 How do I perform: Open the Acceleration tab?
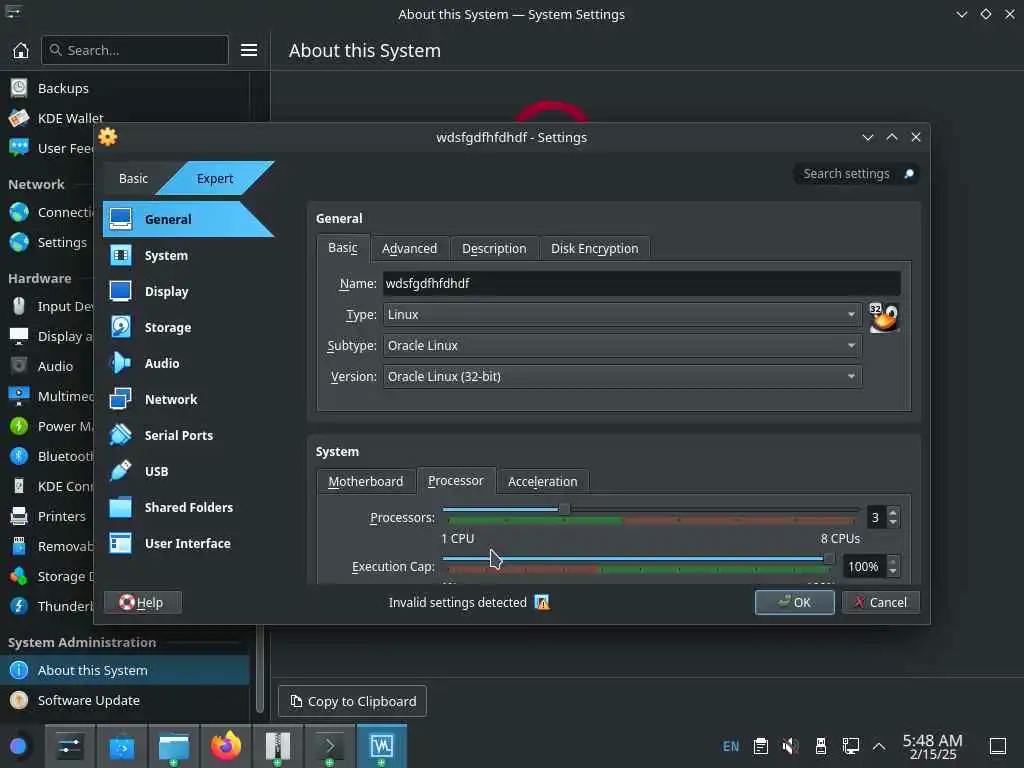tap(543, 481)
